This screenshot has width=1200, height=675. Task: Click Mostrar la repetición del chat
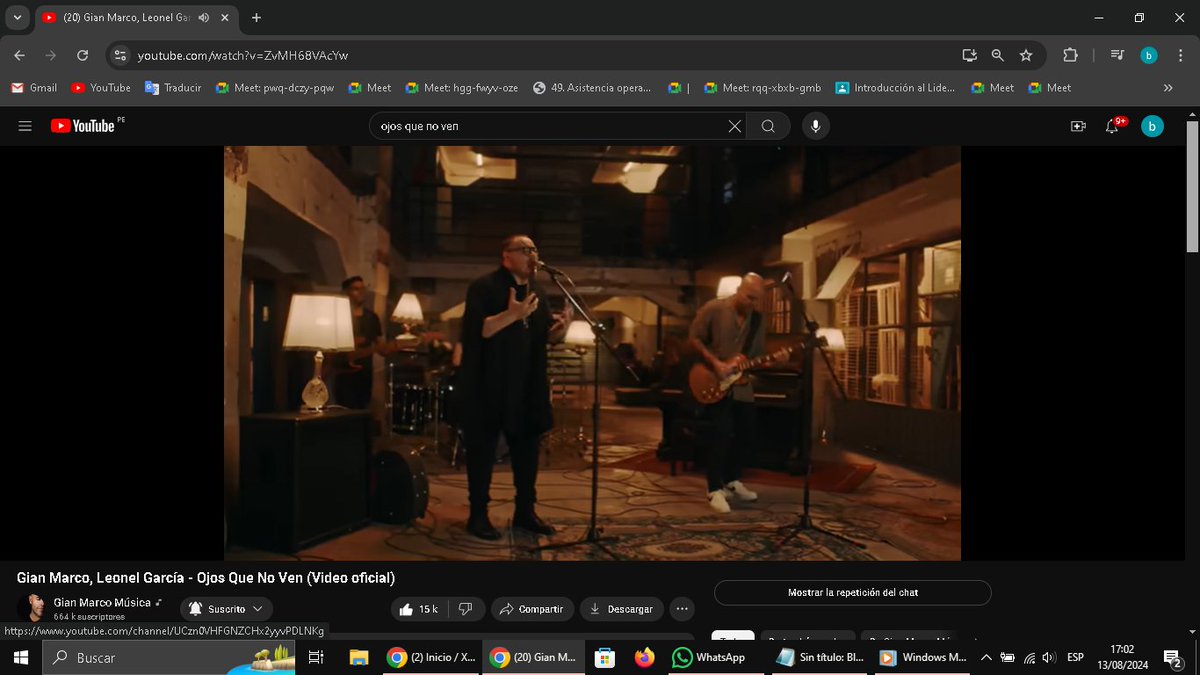coord(853,593)
